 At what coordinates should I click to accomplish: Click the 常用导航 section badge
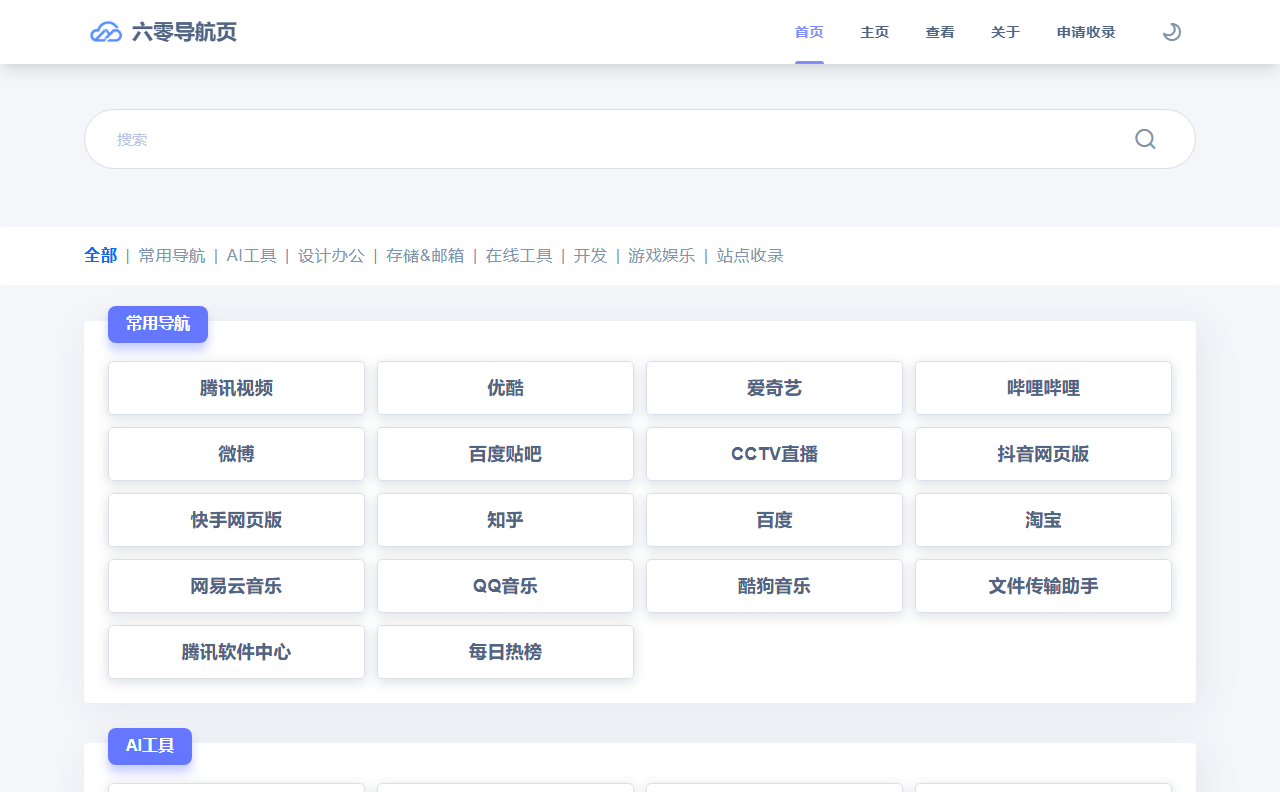[x=158, y=324]
